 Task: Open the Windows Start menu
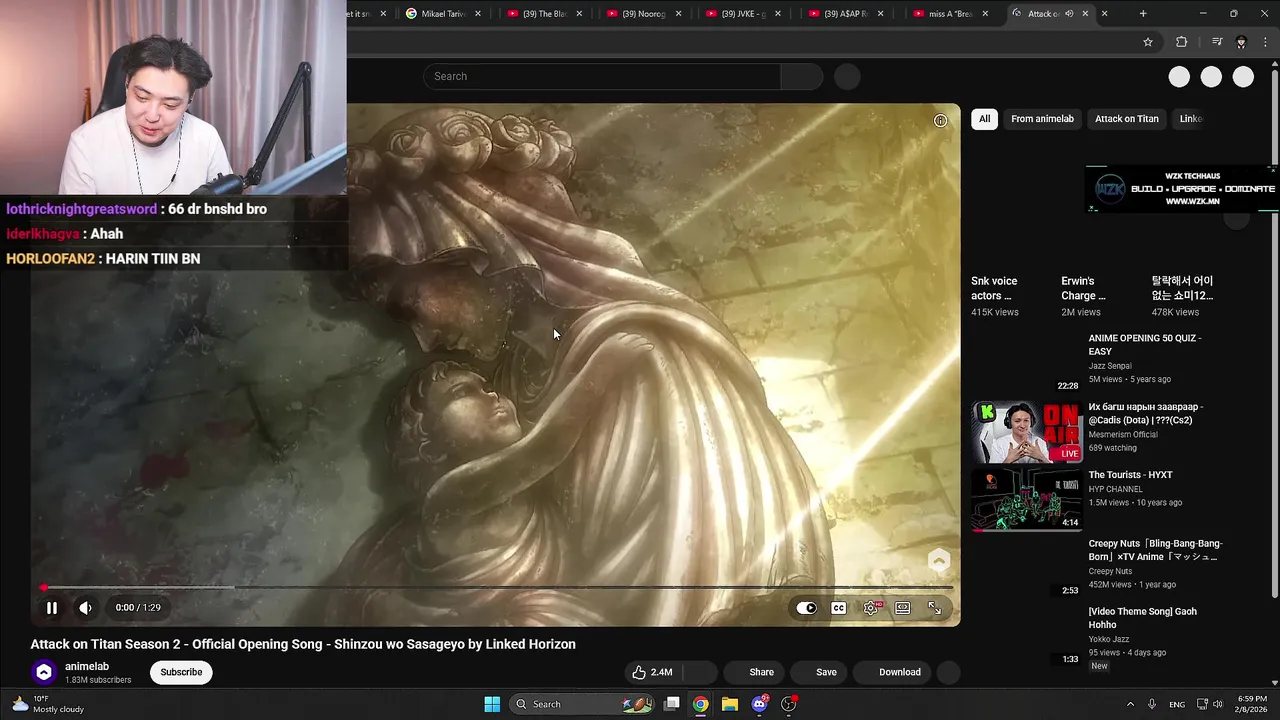click(492, 704)
